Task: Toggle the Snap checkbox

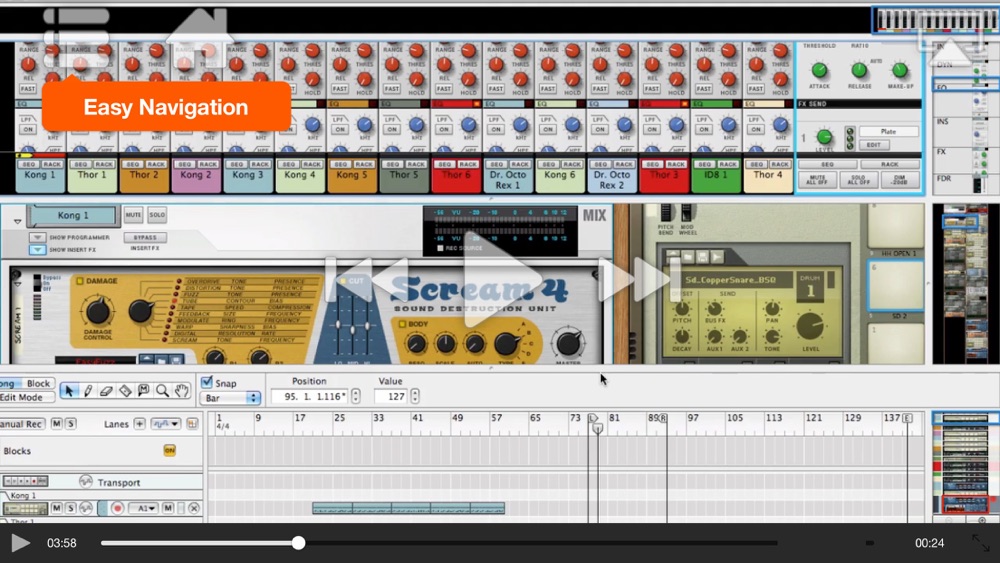Action: click(x=207, y=382)
